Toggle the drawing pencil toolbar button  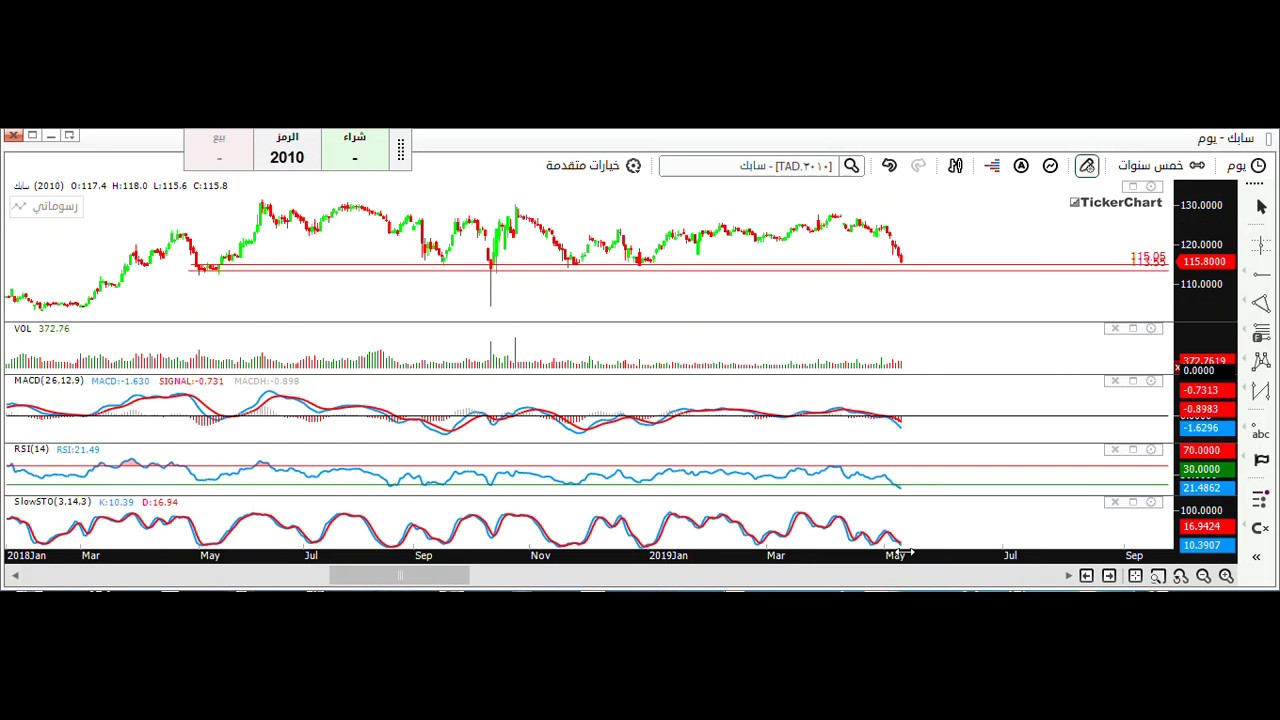click(x=1087, y=166)
